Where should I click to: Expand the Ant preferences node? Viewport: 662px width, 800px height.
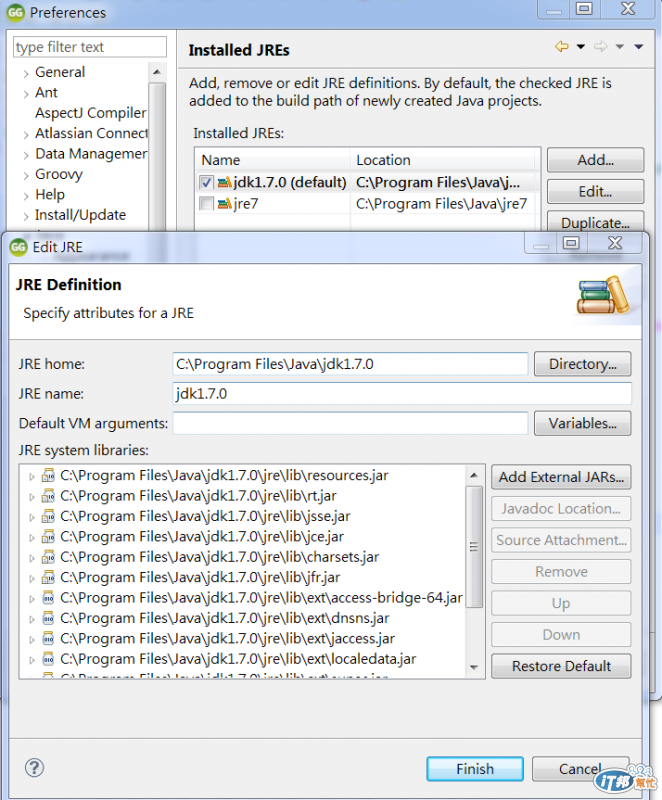coord(26,94)
